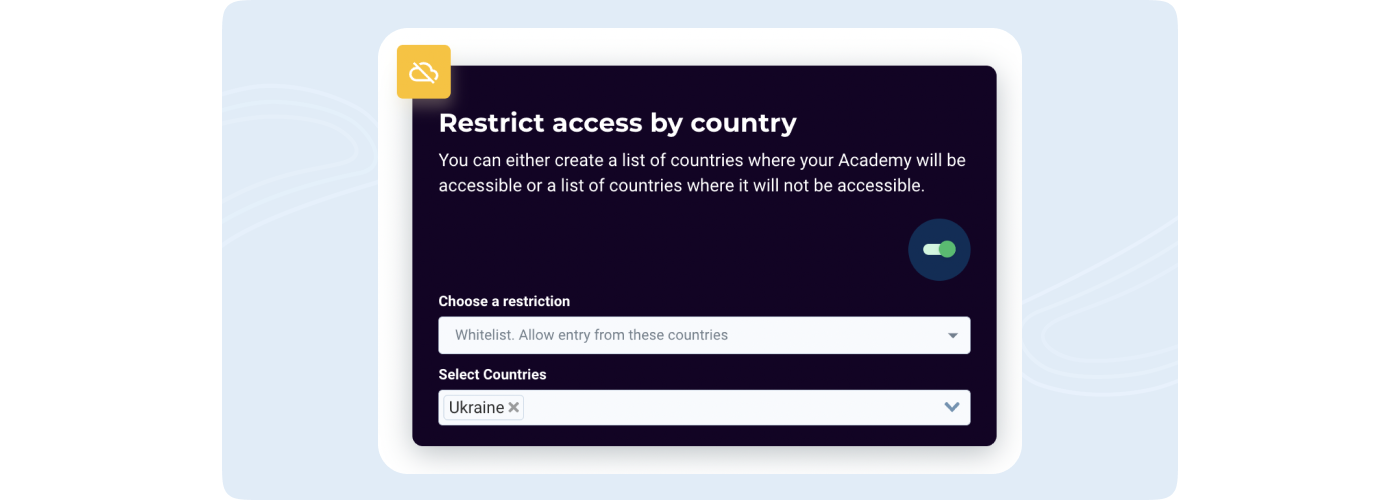Click "Allow entry from these countries" text
Screen dimensions: 1400x500
pos(623,335)
